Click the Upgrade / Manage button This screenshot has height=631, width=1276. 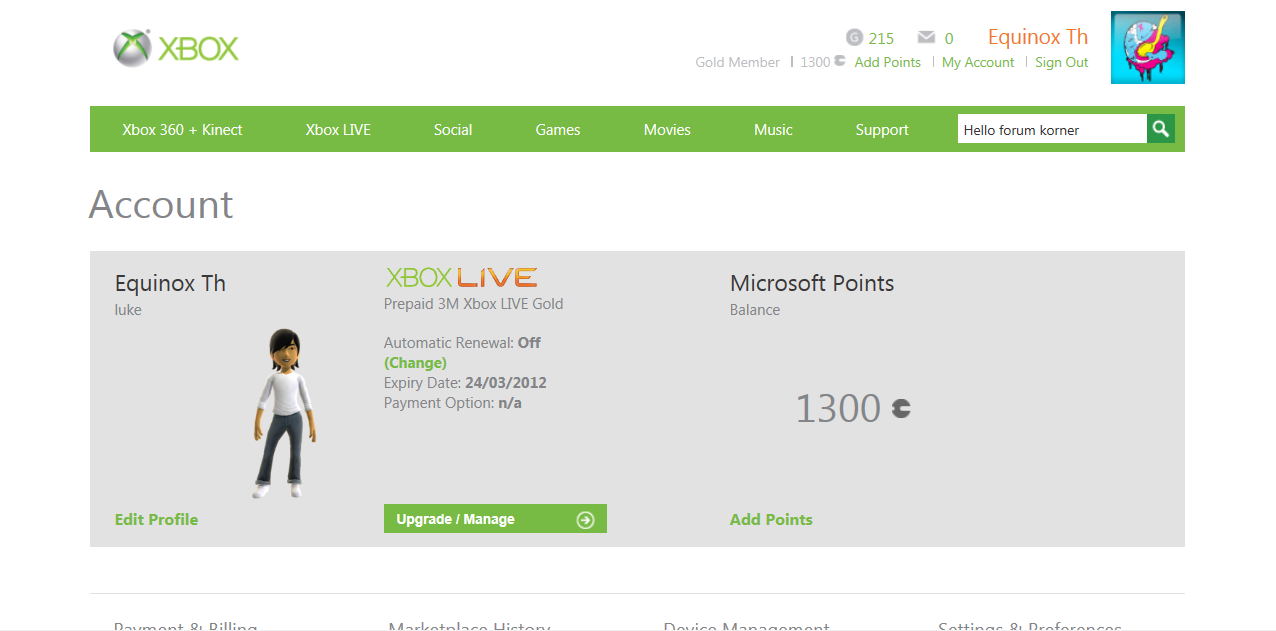pos(495,519)
